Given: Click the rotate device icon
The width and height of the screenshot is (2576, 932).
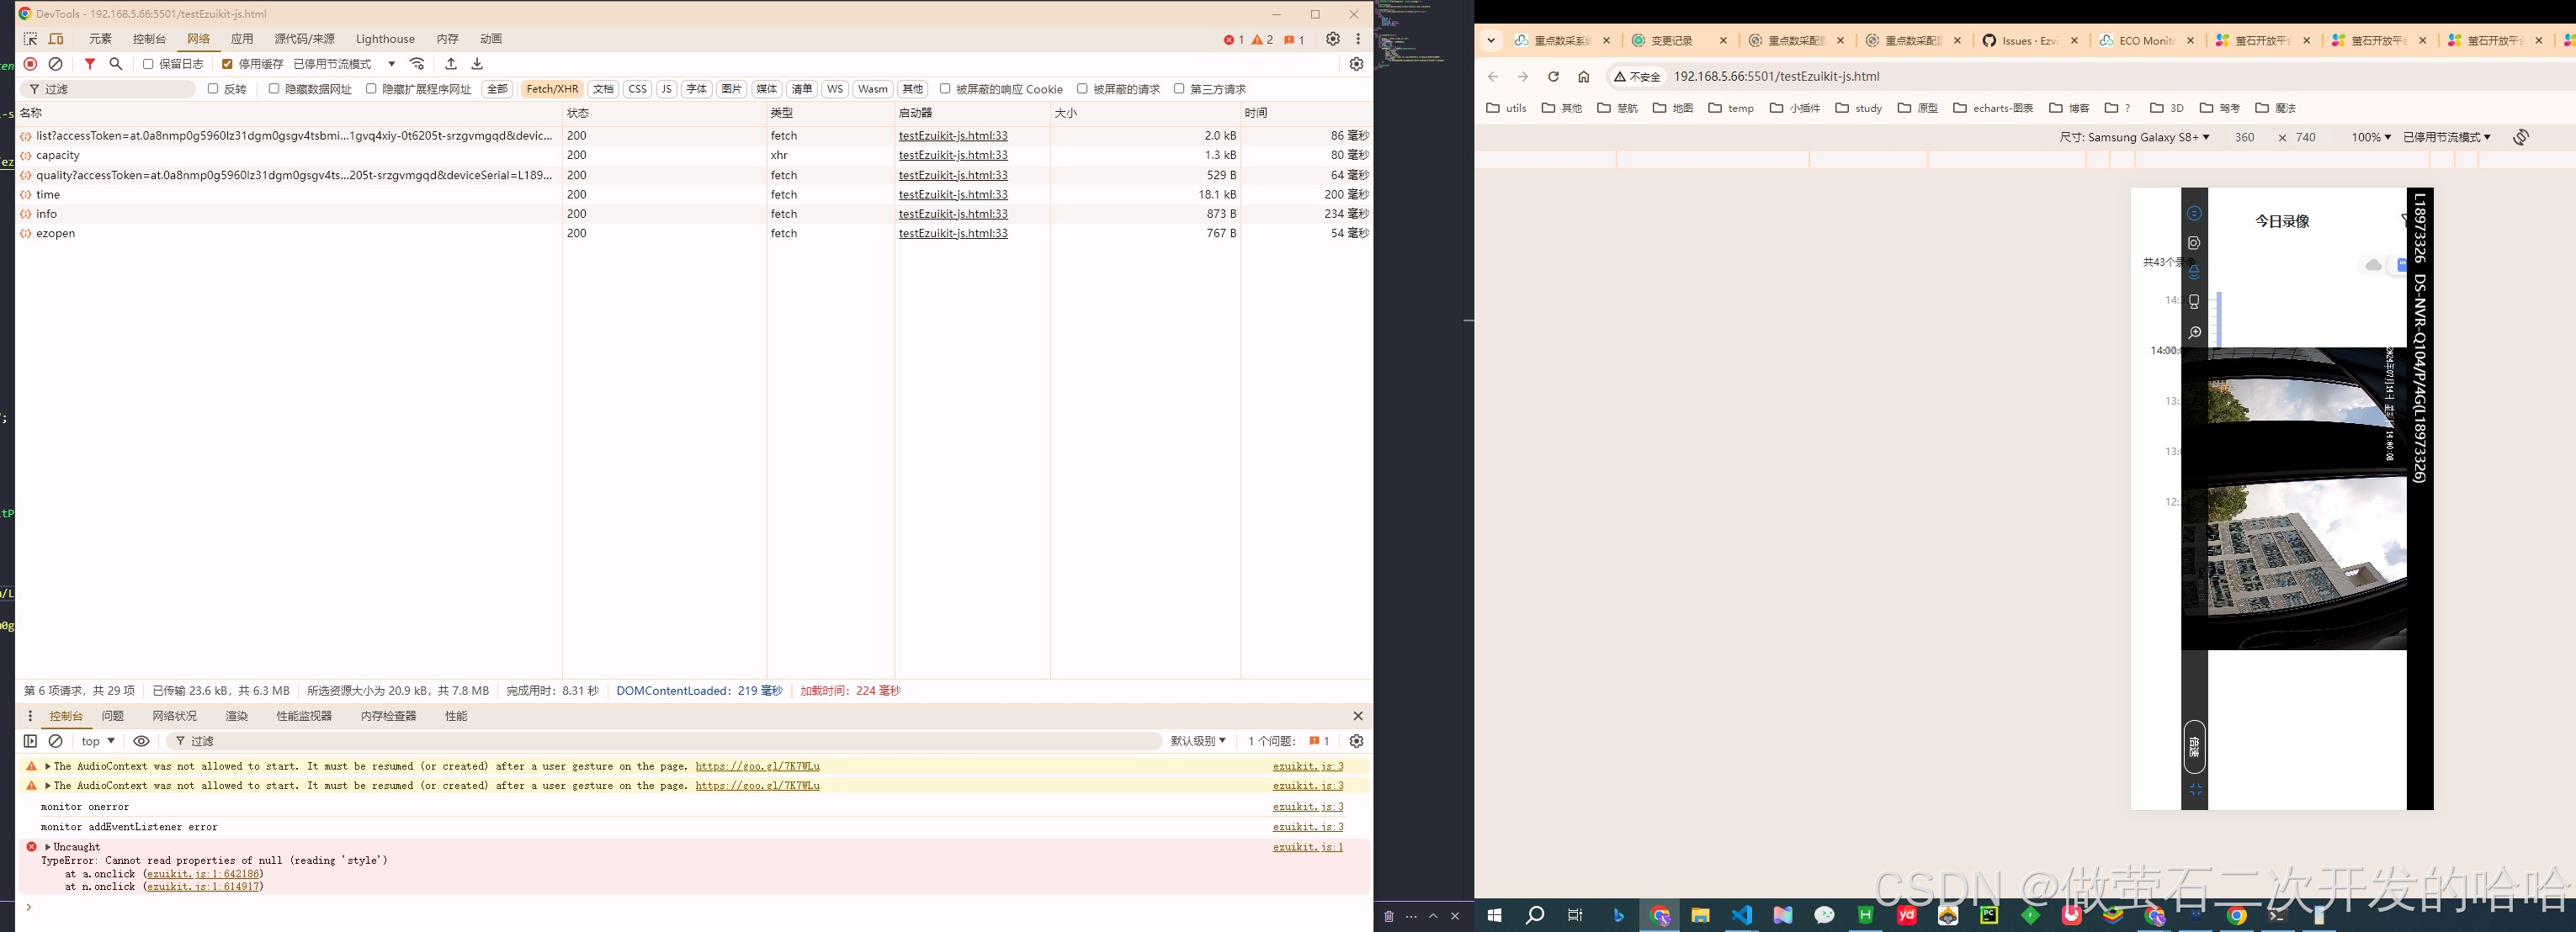Looking at the screenshot, I should 2520,137.
